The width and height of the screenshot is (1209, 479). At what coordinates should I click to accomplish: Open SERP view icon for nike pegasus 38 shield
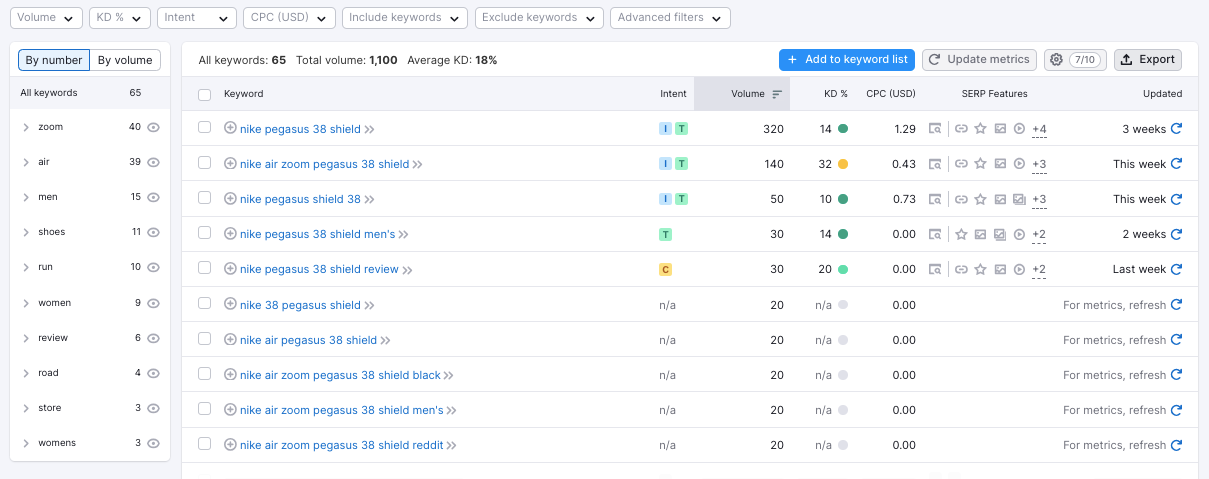[934, 129]
